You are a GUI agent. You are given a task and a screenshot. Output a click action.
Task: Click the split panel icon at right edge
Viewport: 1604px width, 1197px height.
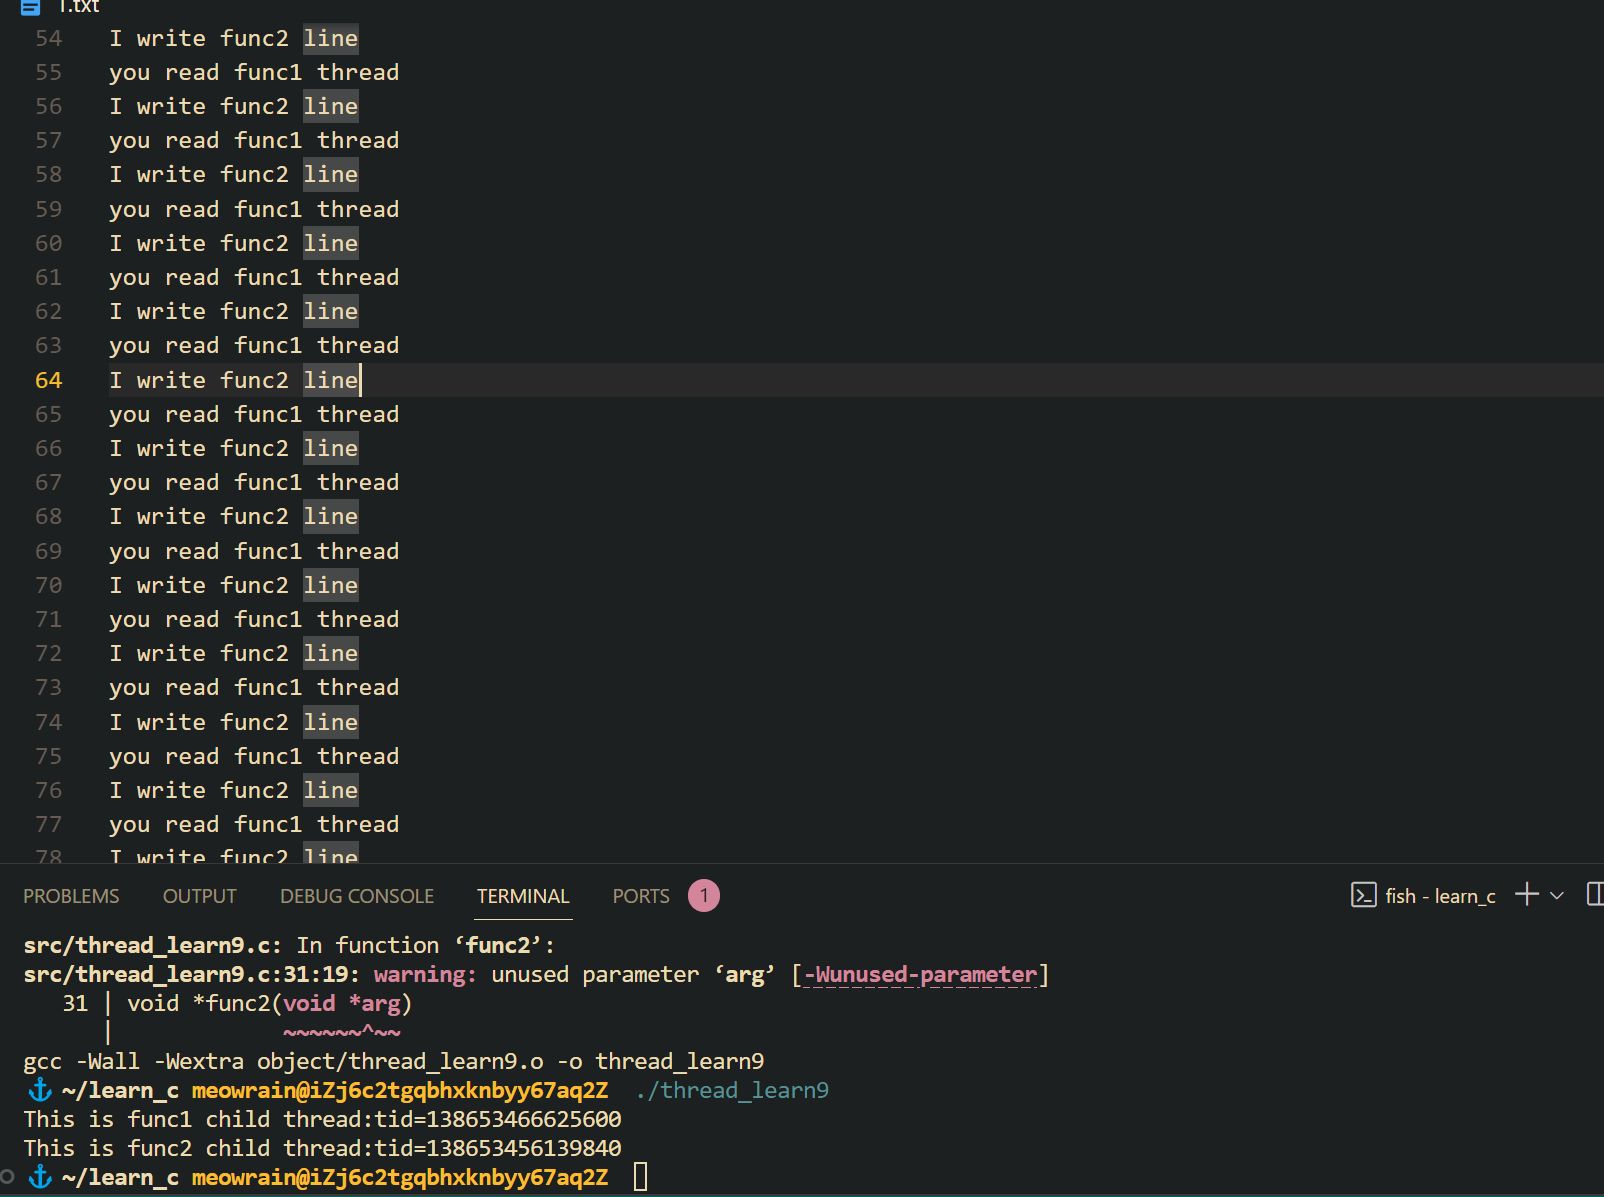[1594, 894]
